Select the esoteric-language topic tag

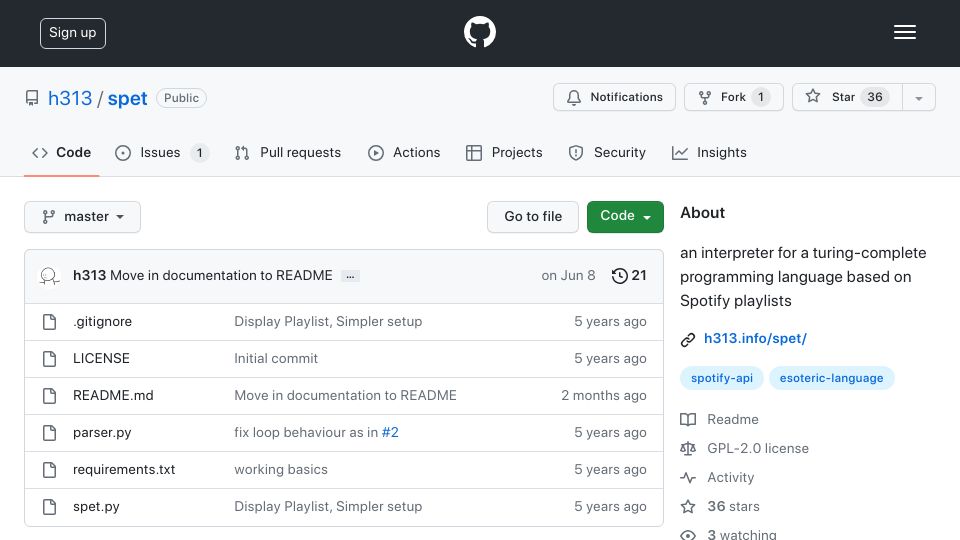tap(831, 378)
